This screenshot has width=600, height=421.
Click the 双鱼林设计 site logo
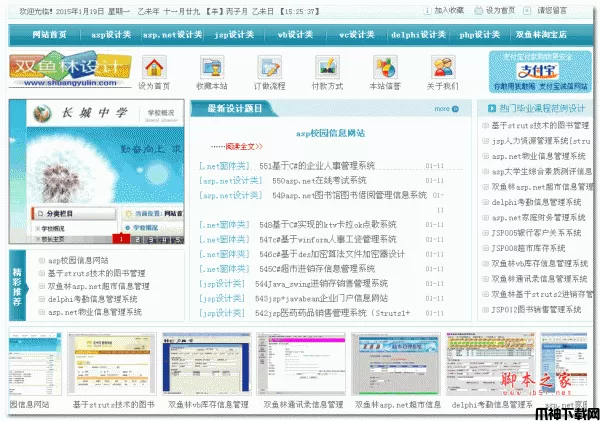[70, 69]
